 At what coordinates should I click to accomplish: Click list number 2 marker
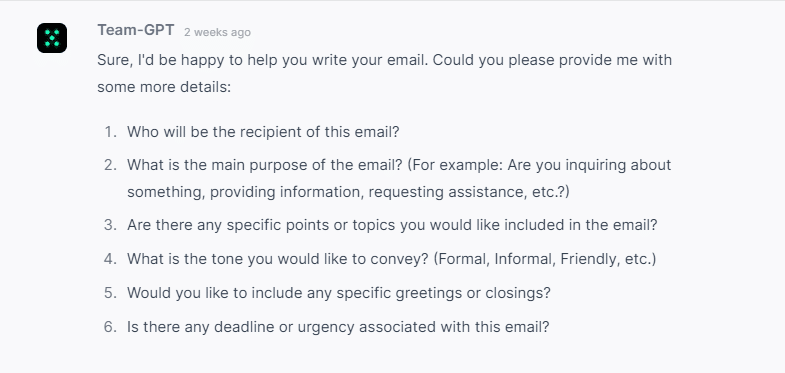[x=111, y=165]
